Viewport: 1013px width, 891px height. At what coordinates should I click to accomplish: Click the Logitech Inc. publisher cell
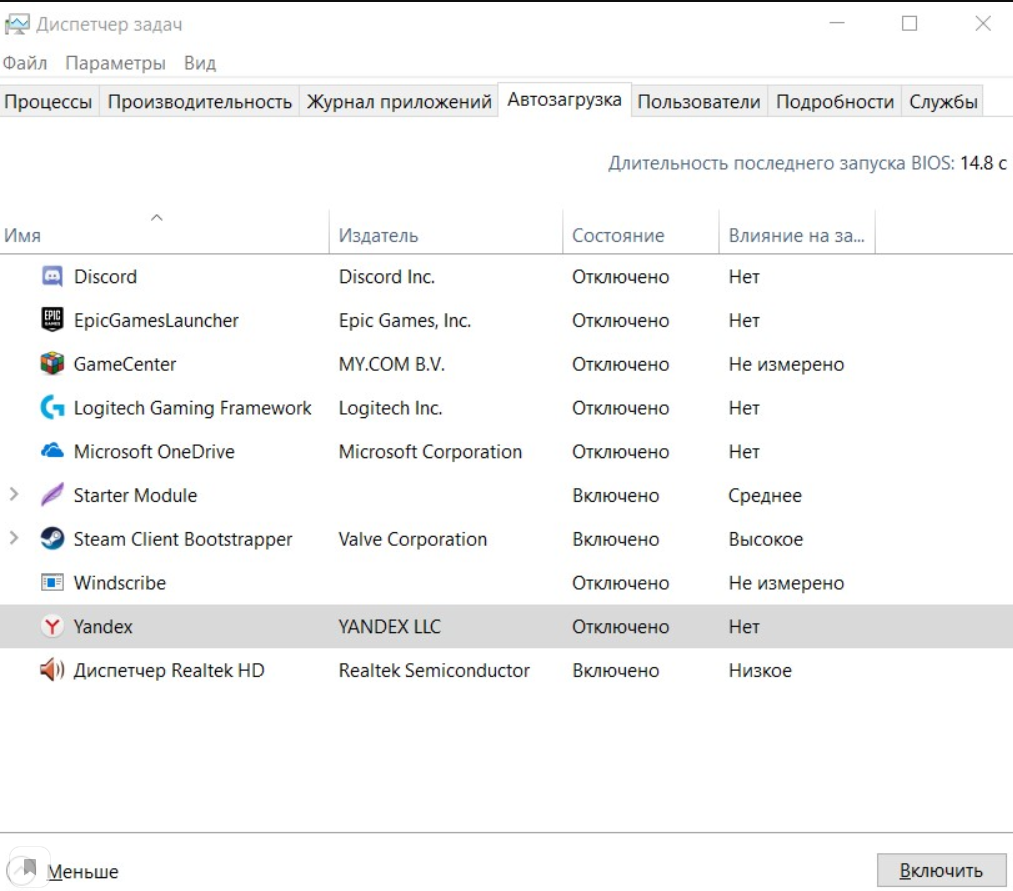click(390, 408)
